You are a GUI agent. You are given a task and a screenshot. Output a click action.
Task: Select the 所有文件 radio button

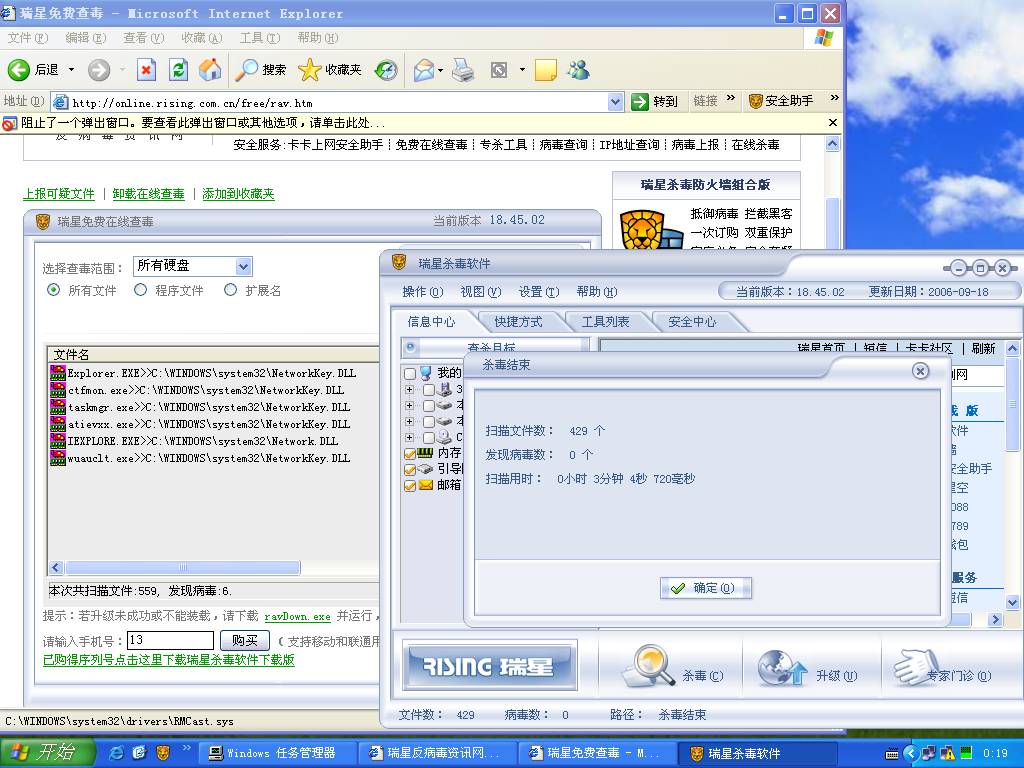(54, 289)
